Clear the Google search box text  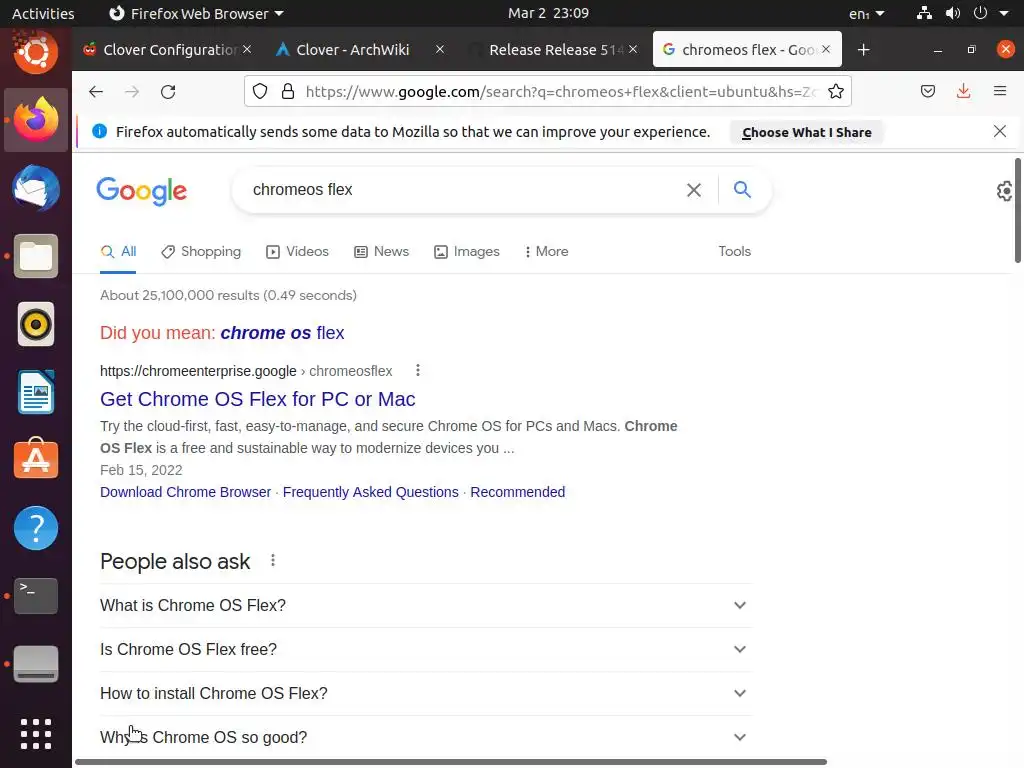click(x=694, y=190)
